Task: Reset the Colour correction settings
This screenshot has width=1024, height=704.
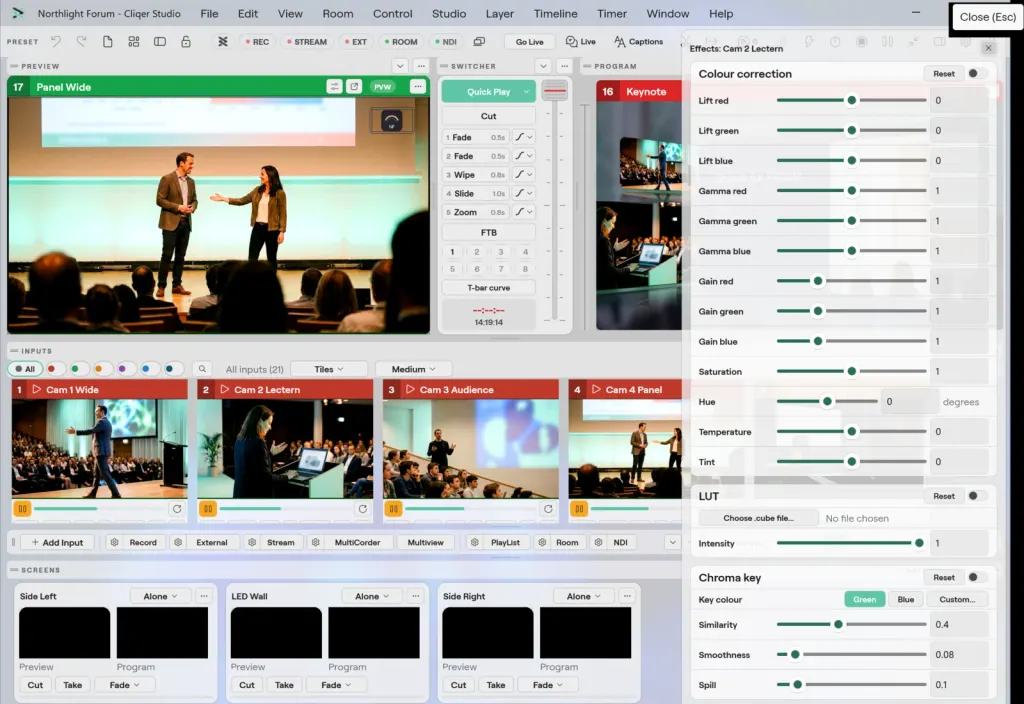Action: click(944, 74)
